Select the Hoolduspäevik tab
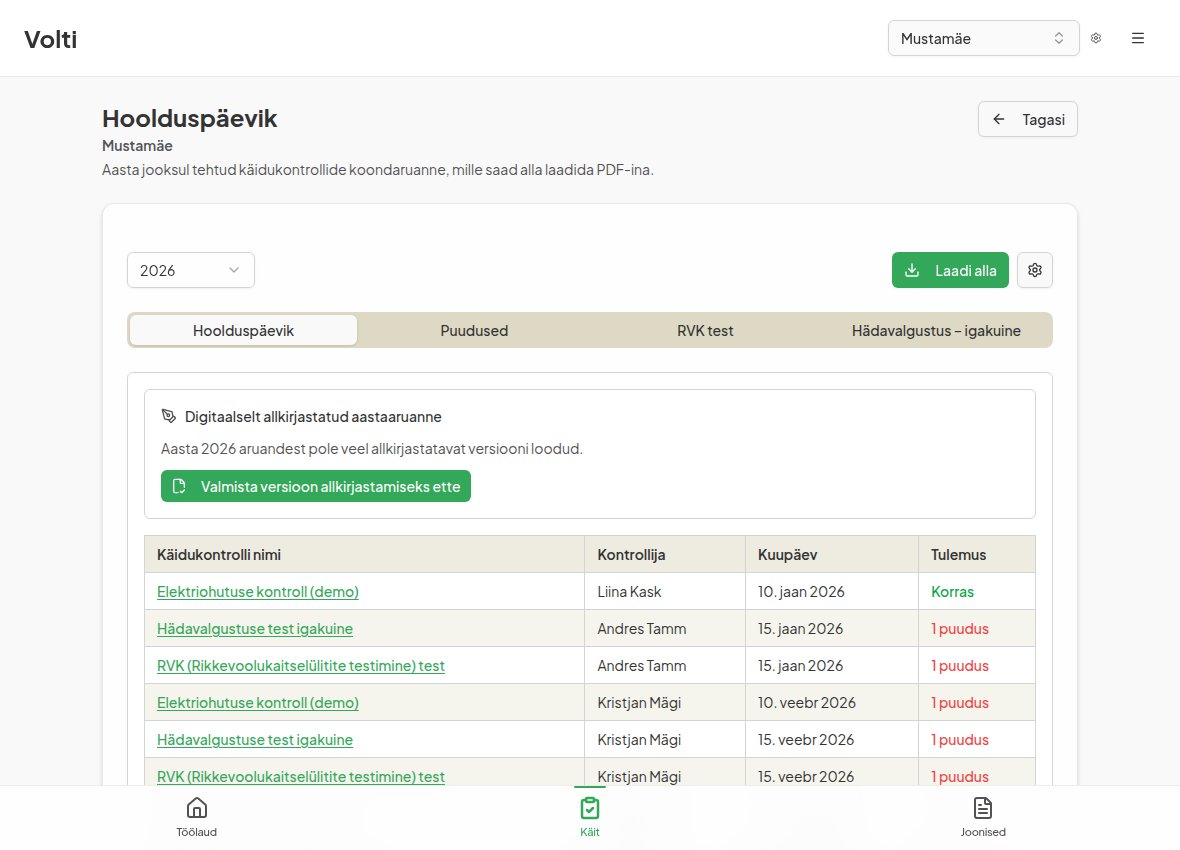The width and height of the screenshot is (1180, 850). (x=243, y=331)
